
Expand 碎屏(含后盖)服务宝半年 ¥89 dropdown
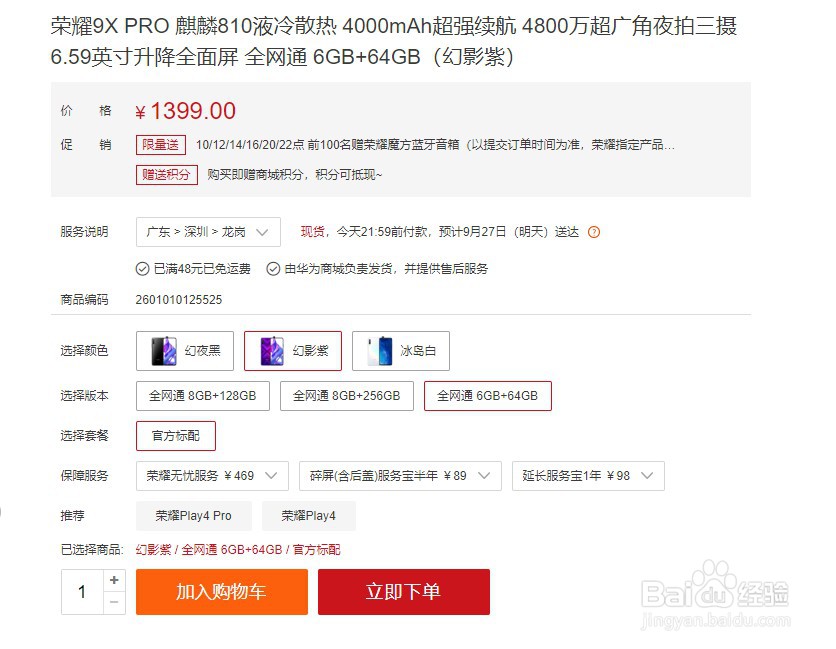click(x=400, y=476)
